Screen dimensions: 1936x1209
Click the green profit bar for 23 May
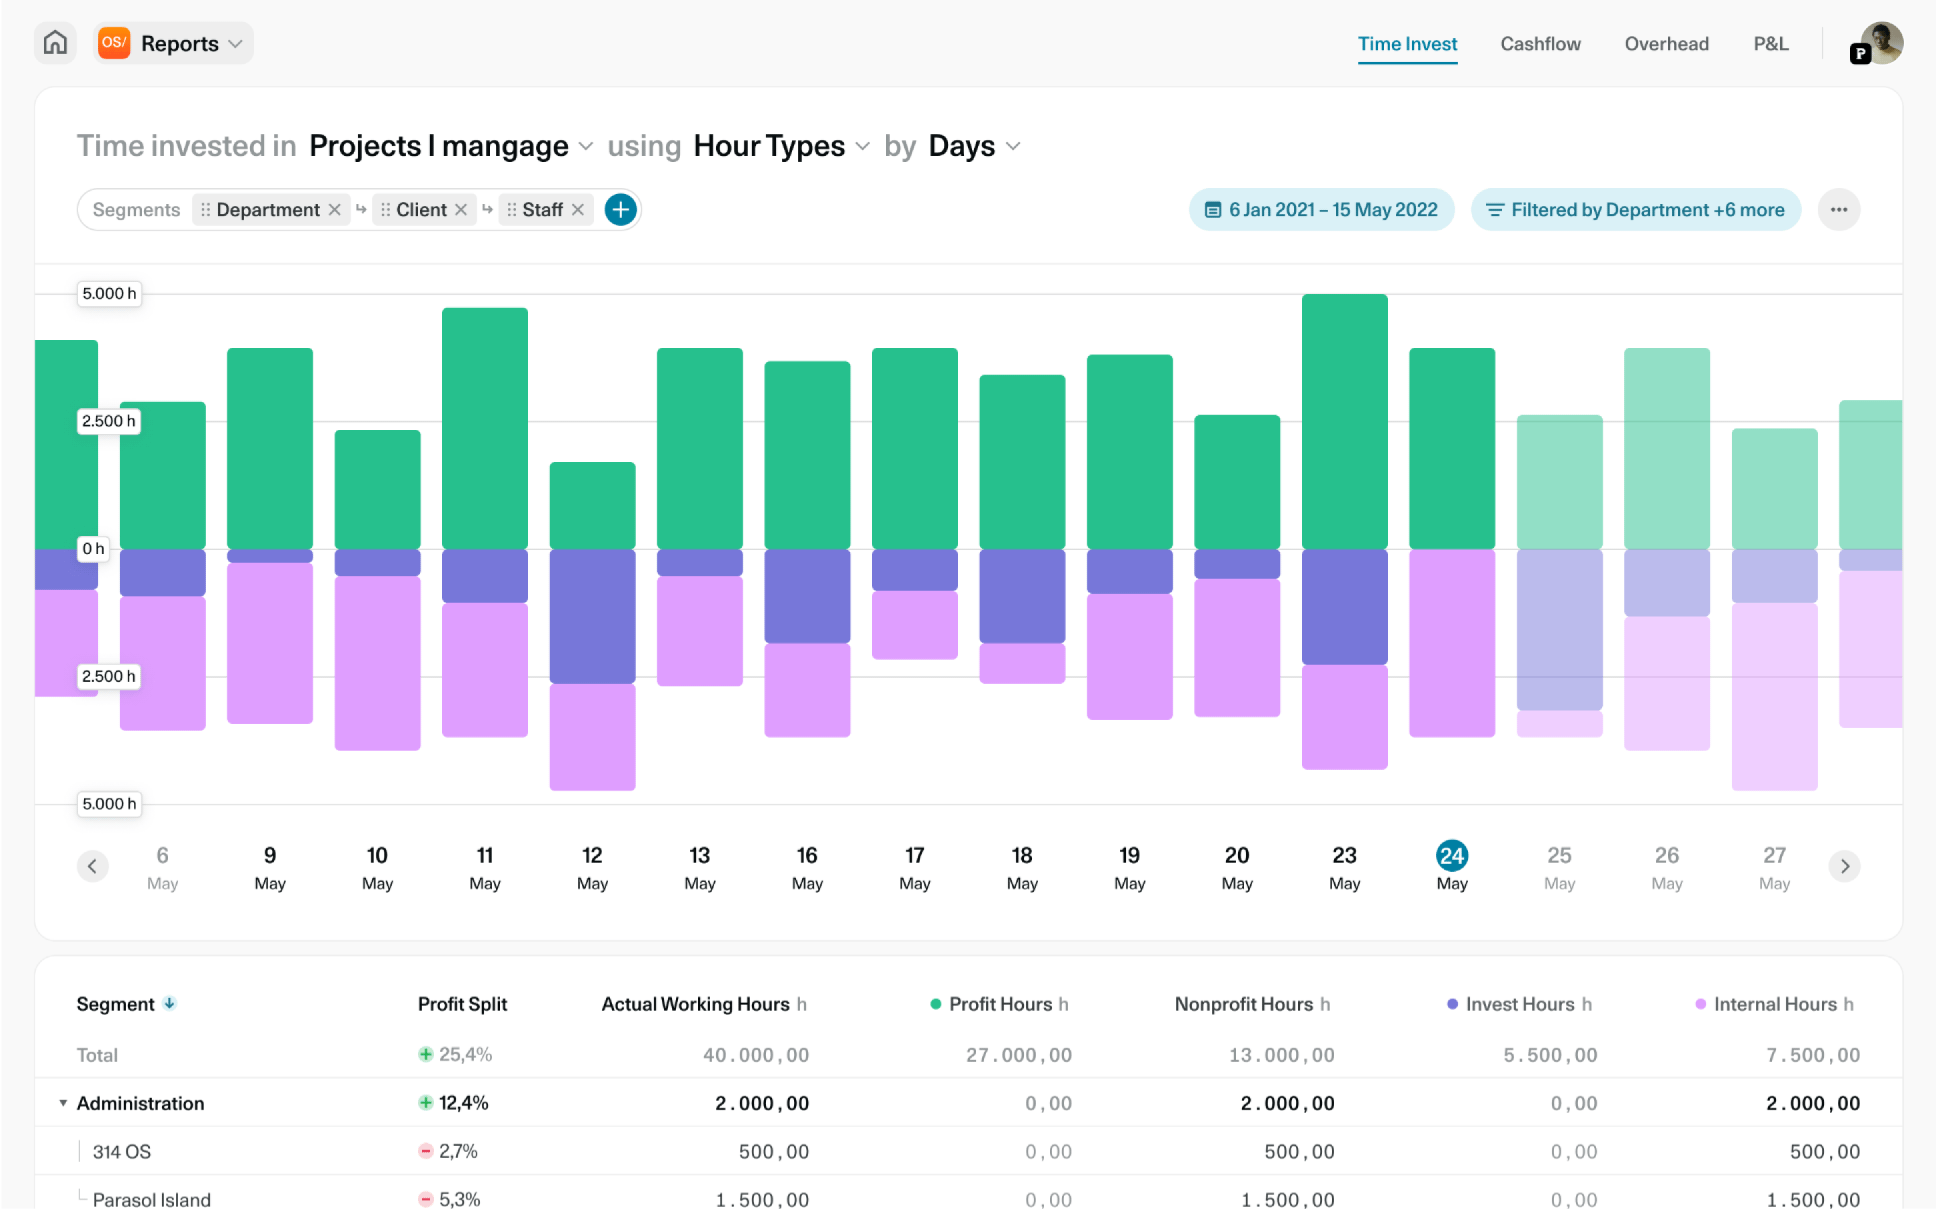(1345, 421)
